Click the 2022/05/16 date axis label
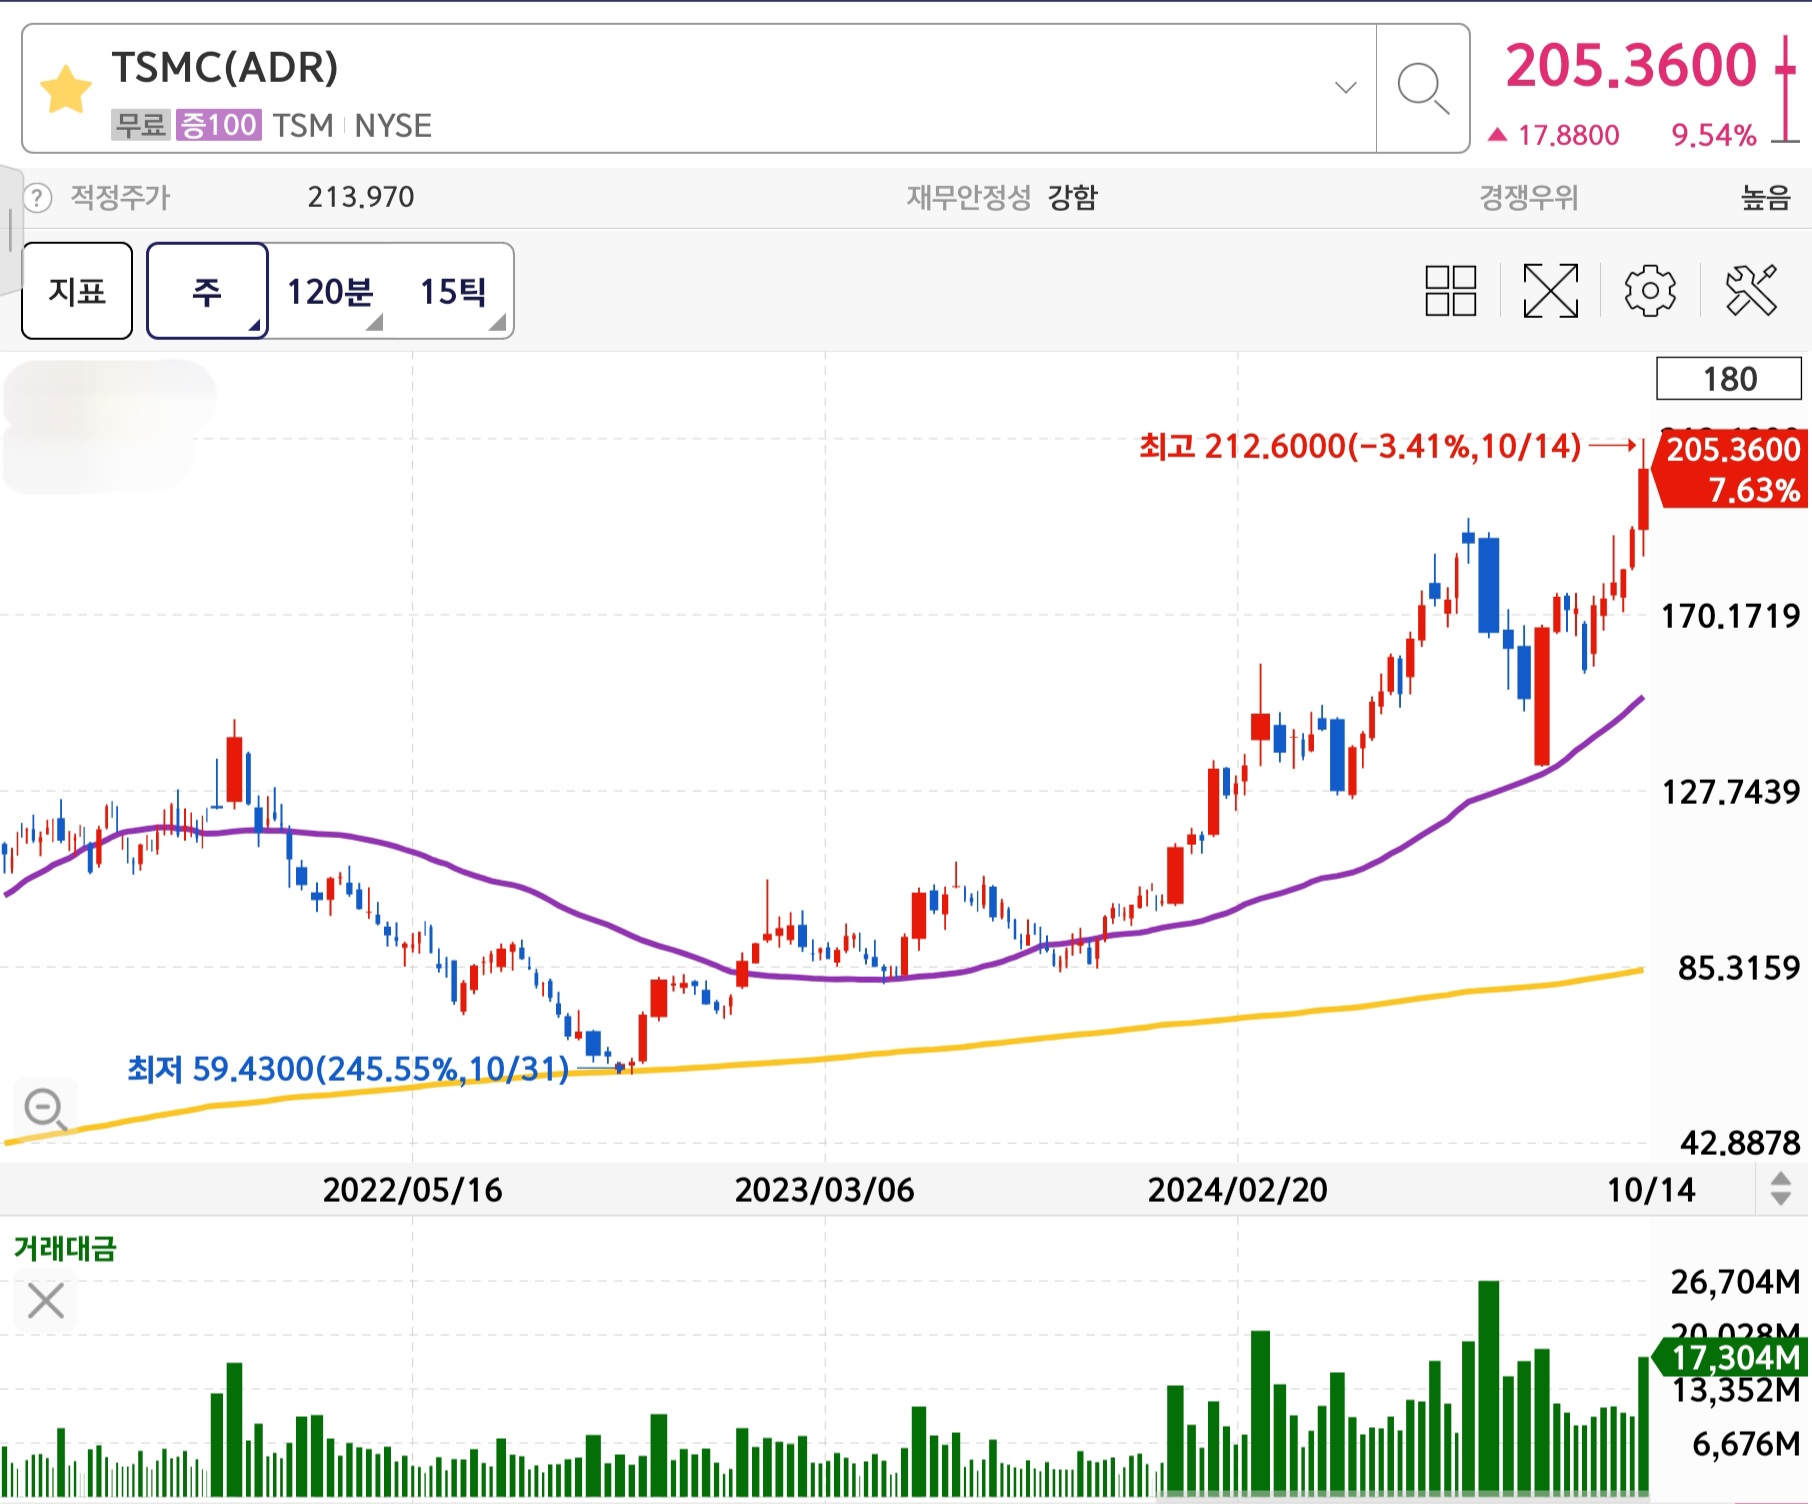Screen dimensions: 1812x1504 (x=412, y=1189)
